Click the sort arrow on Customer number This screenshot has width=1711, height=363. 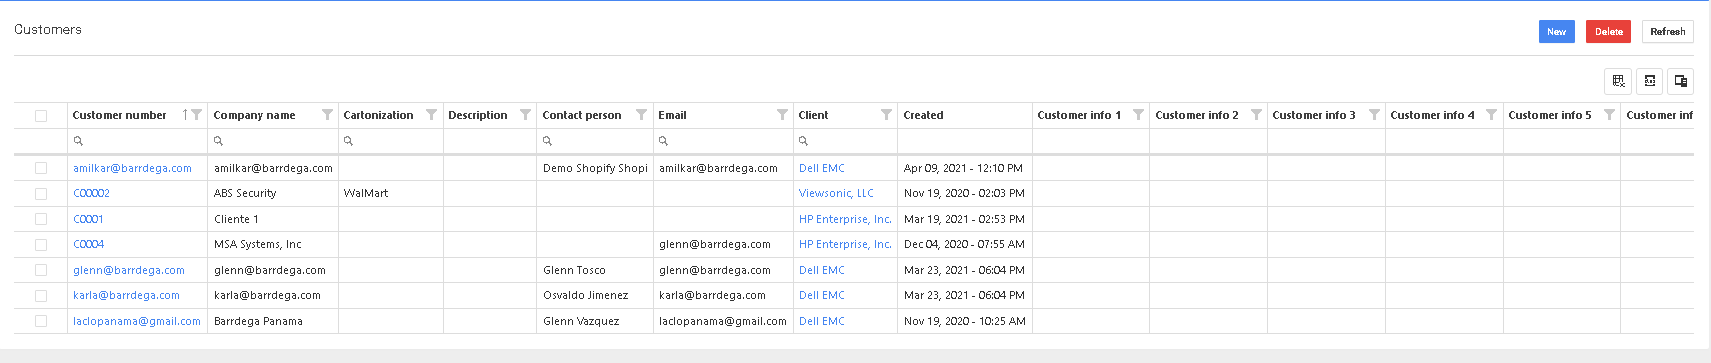[185, 115]
